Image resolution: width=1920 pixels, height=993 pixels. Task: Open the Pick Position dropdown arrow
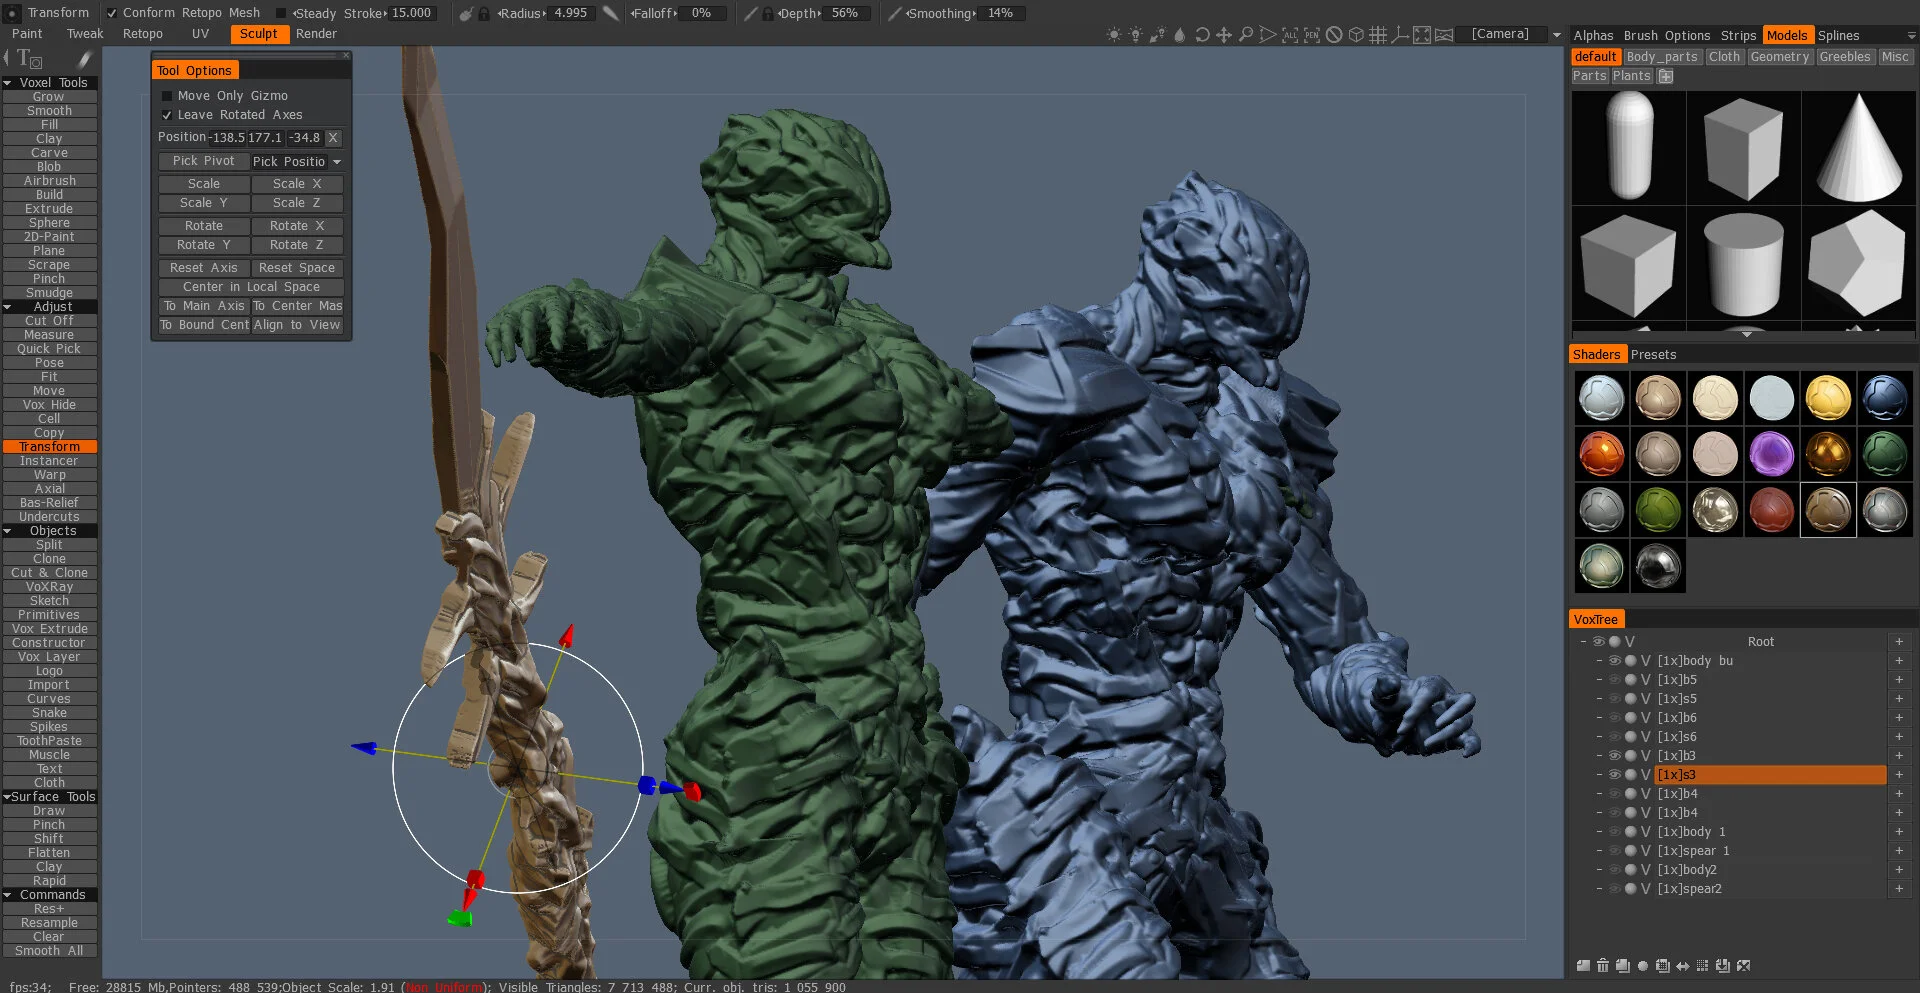click(x=337, y=162)
